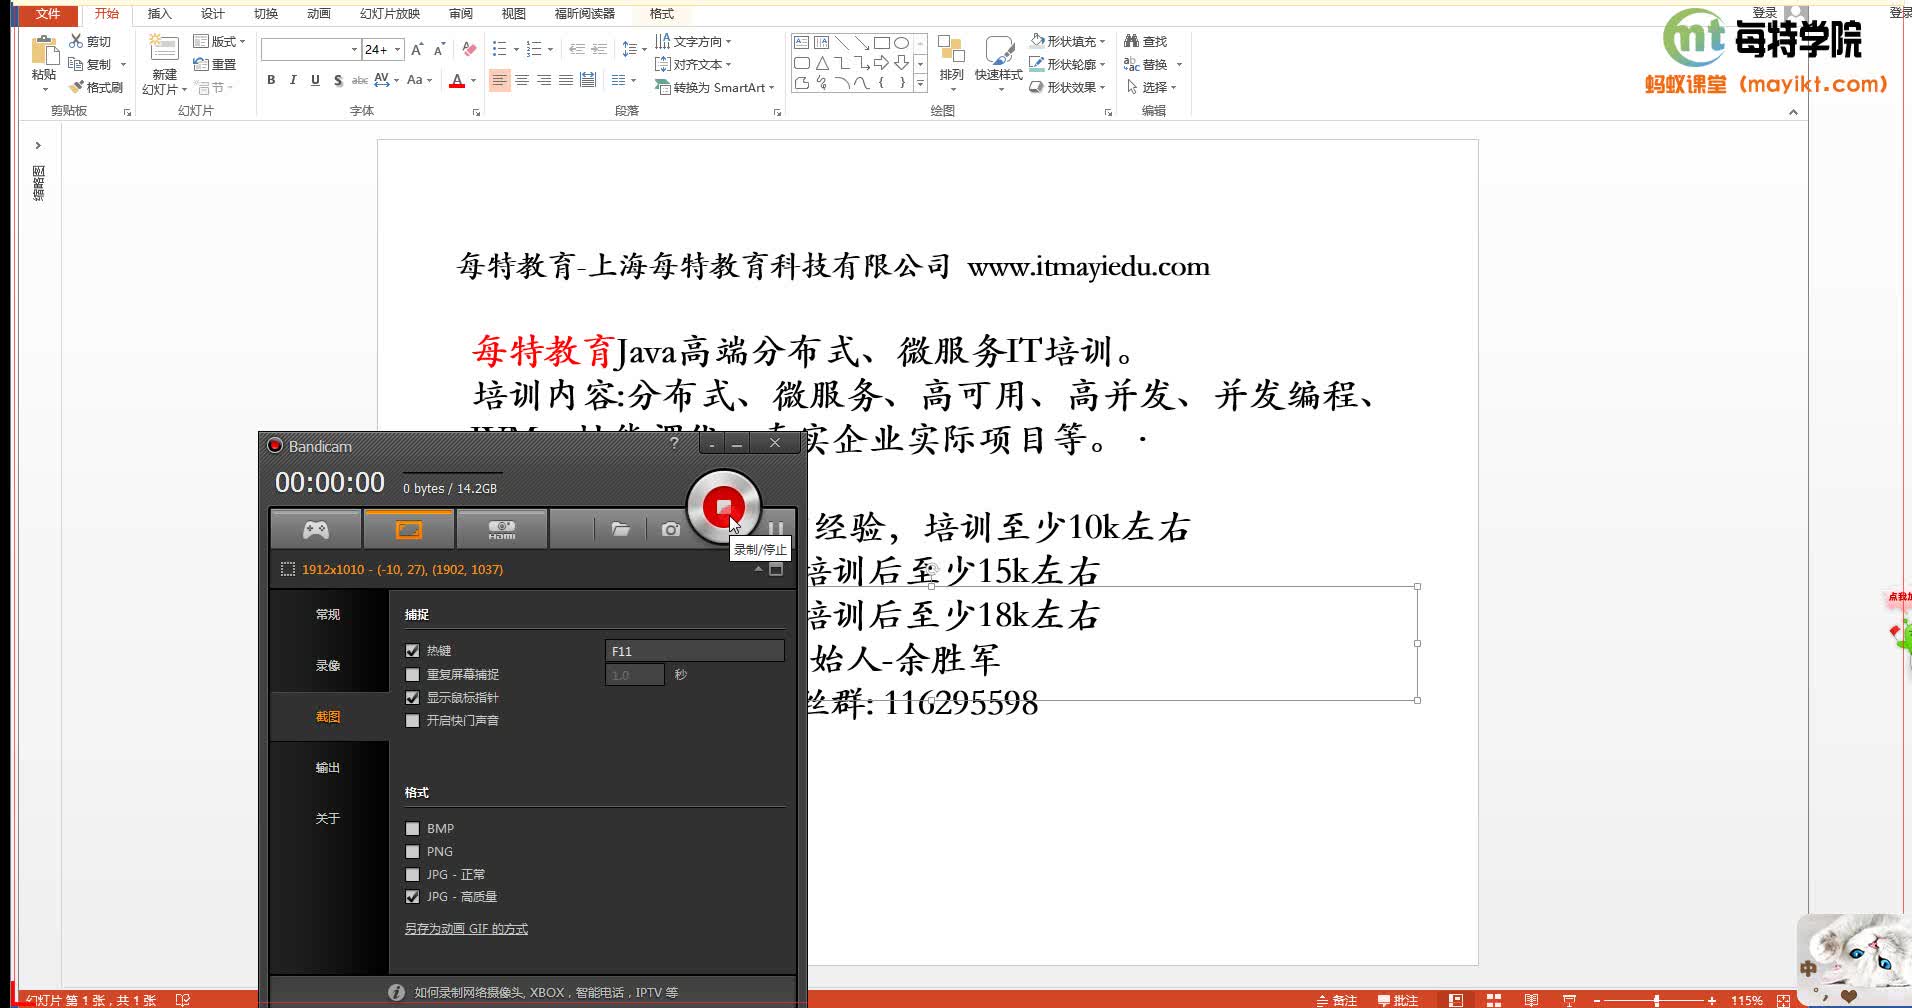The image size is (1912, 1008).
Task: Switch to the 设计 Design tab
Action: point(213,14)
